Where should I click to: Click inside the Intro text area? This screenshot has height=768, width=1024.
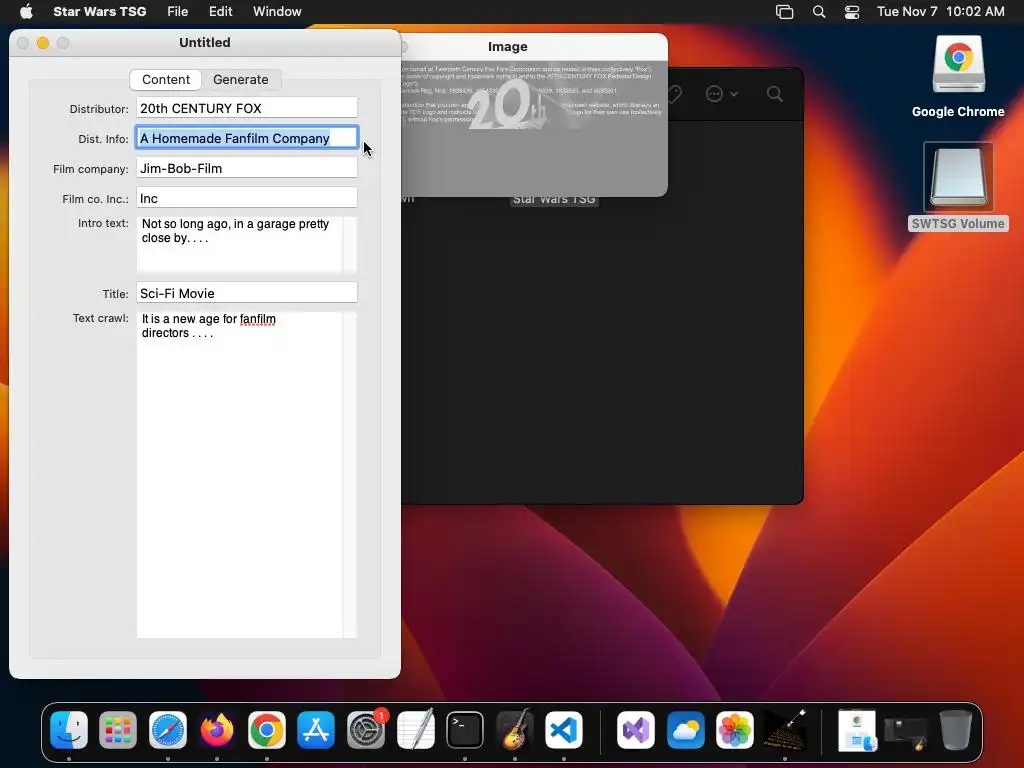tap(239, 244)
